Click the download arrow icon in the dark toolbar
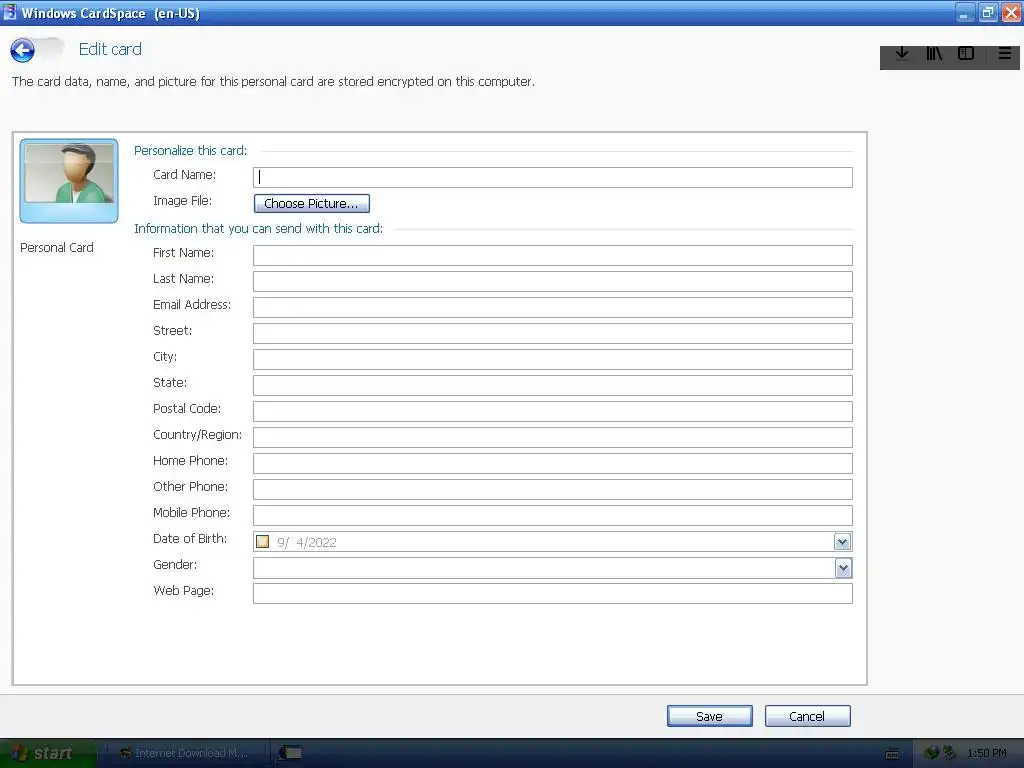The height and width of the screenshot is (768, 1024). 902,54
